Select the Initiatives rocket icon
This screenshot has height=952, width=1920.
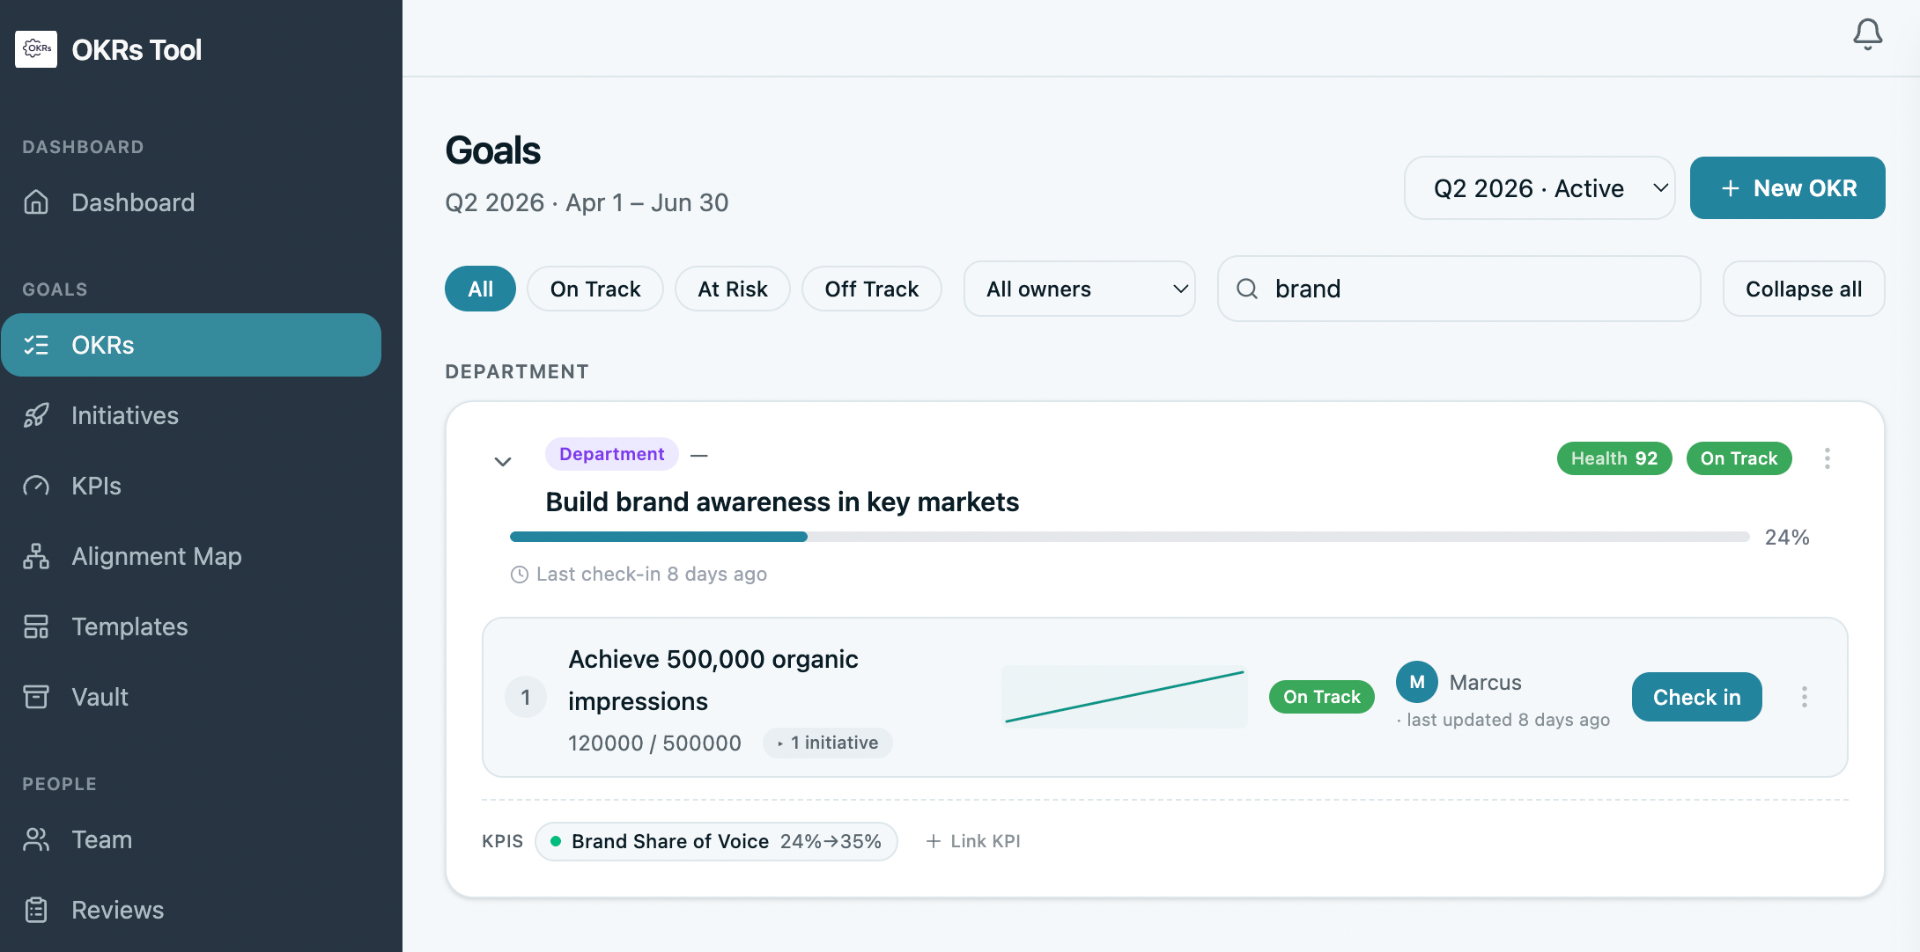pos(36,415)
